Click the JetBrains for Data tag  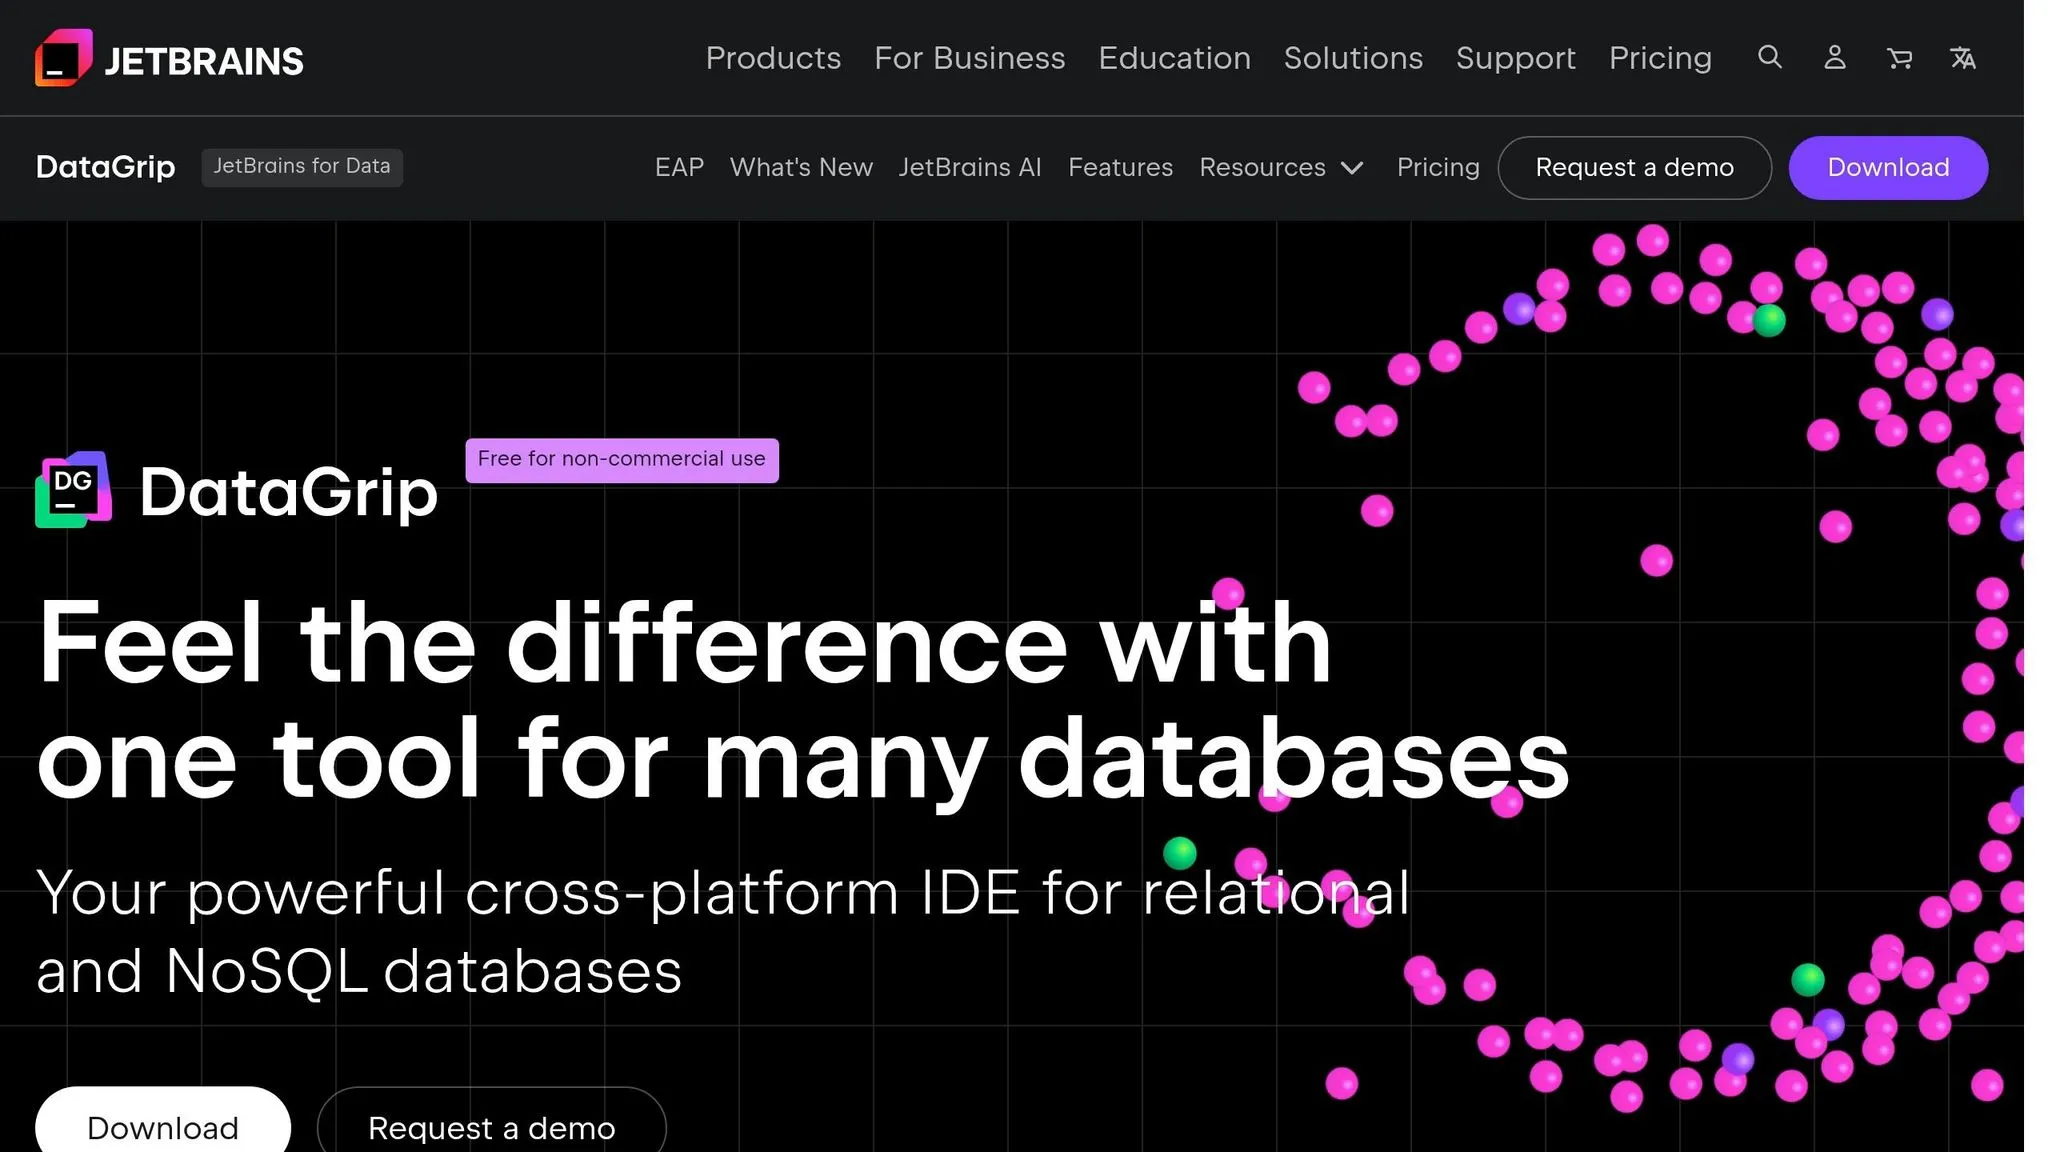[x=302, y=167]
